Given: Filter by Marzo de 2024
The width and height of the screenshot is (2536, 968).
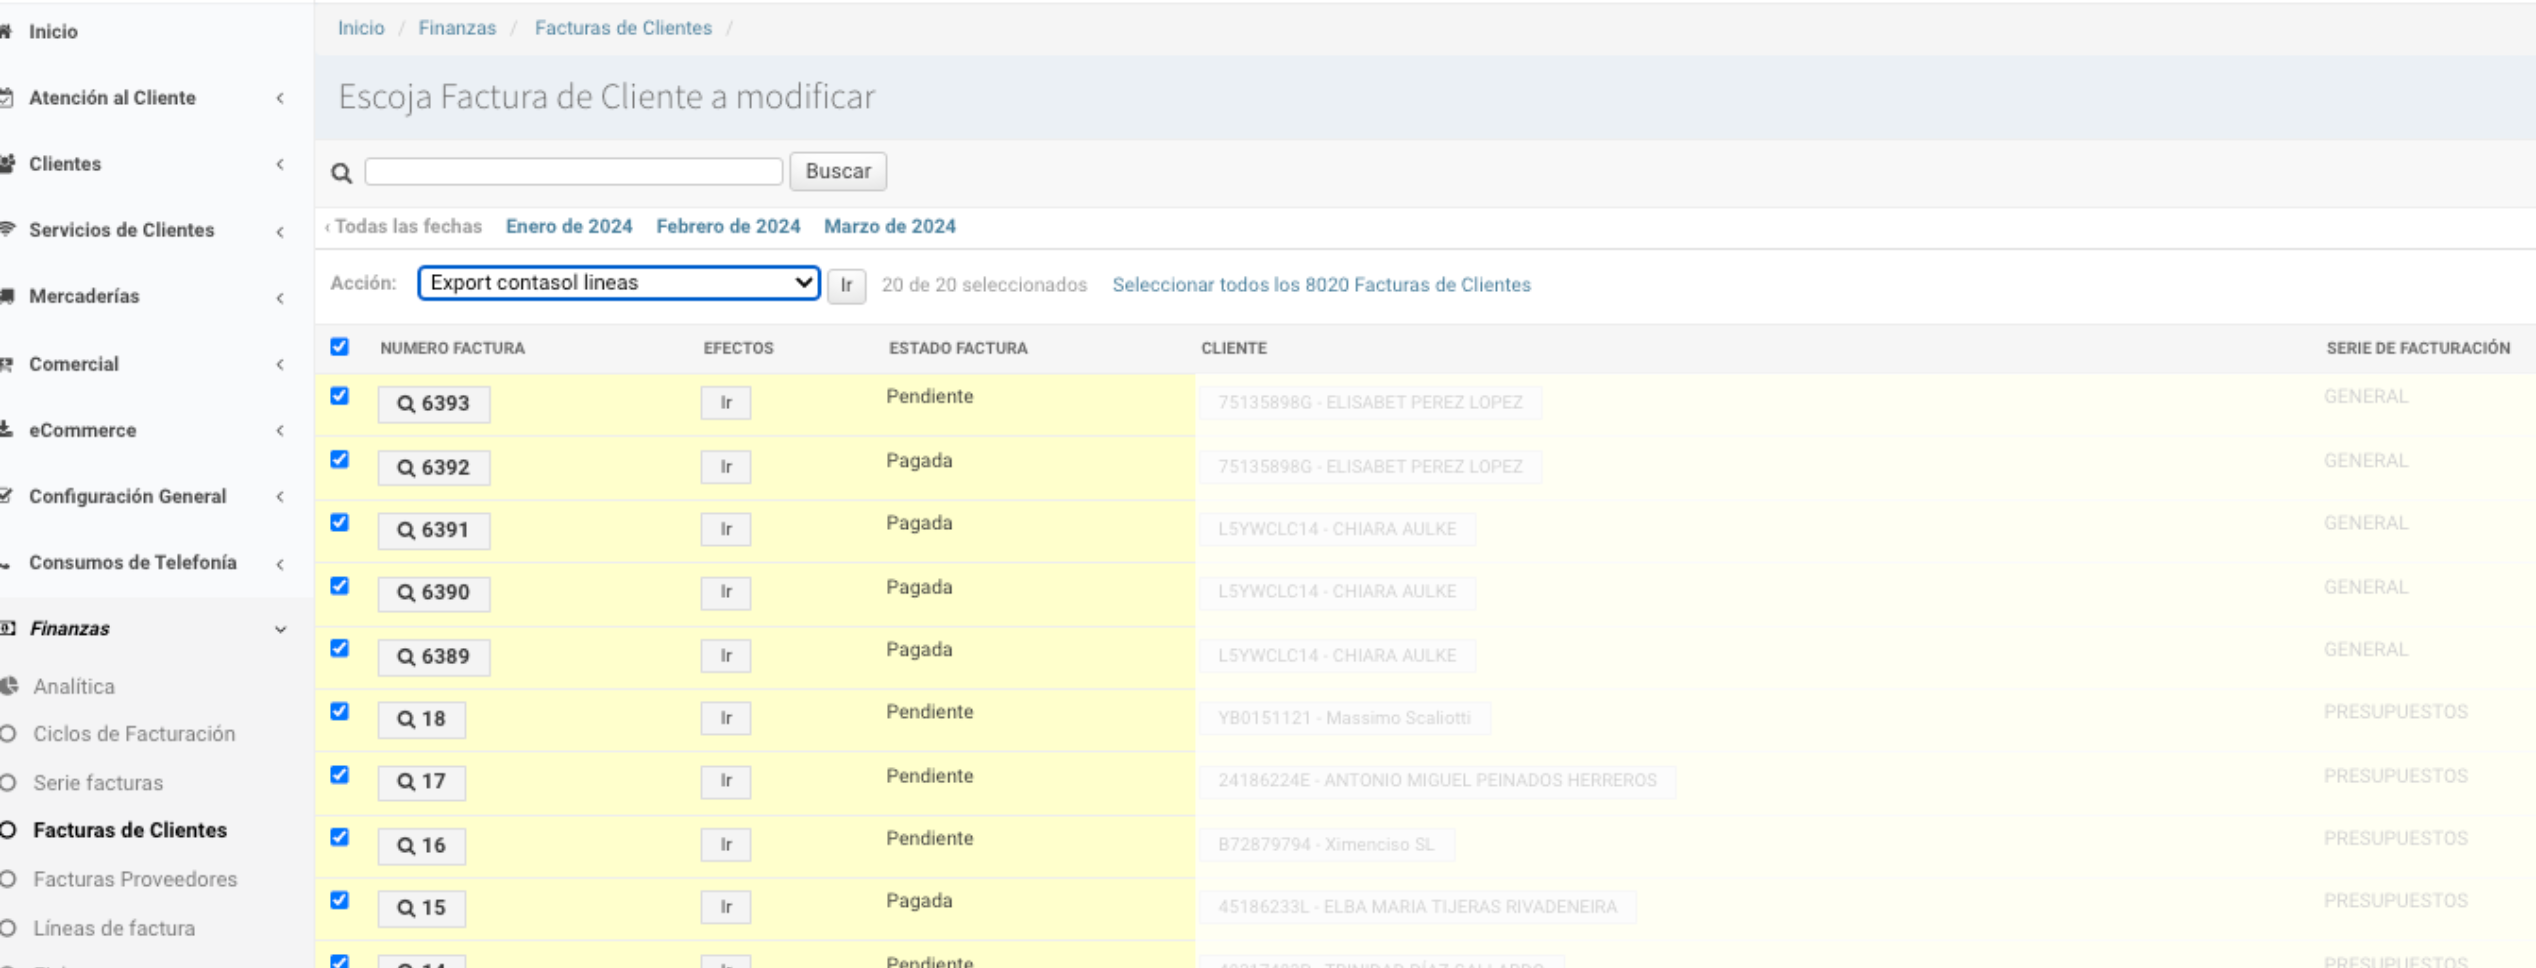Looking at the screenshot, I should point(890,226).
